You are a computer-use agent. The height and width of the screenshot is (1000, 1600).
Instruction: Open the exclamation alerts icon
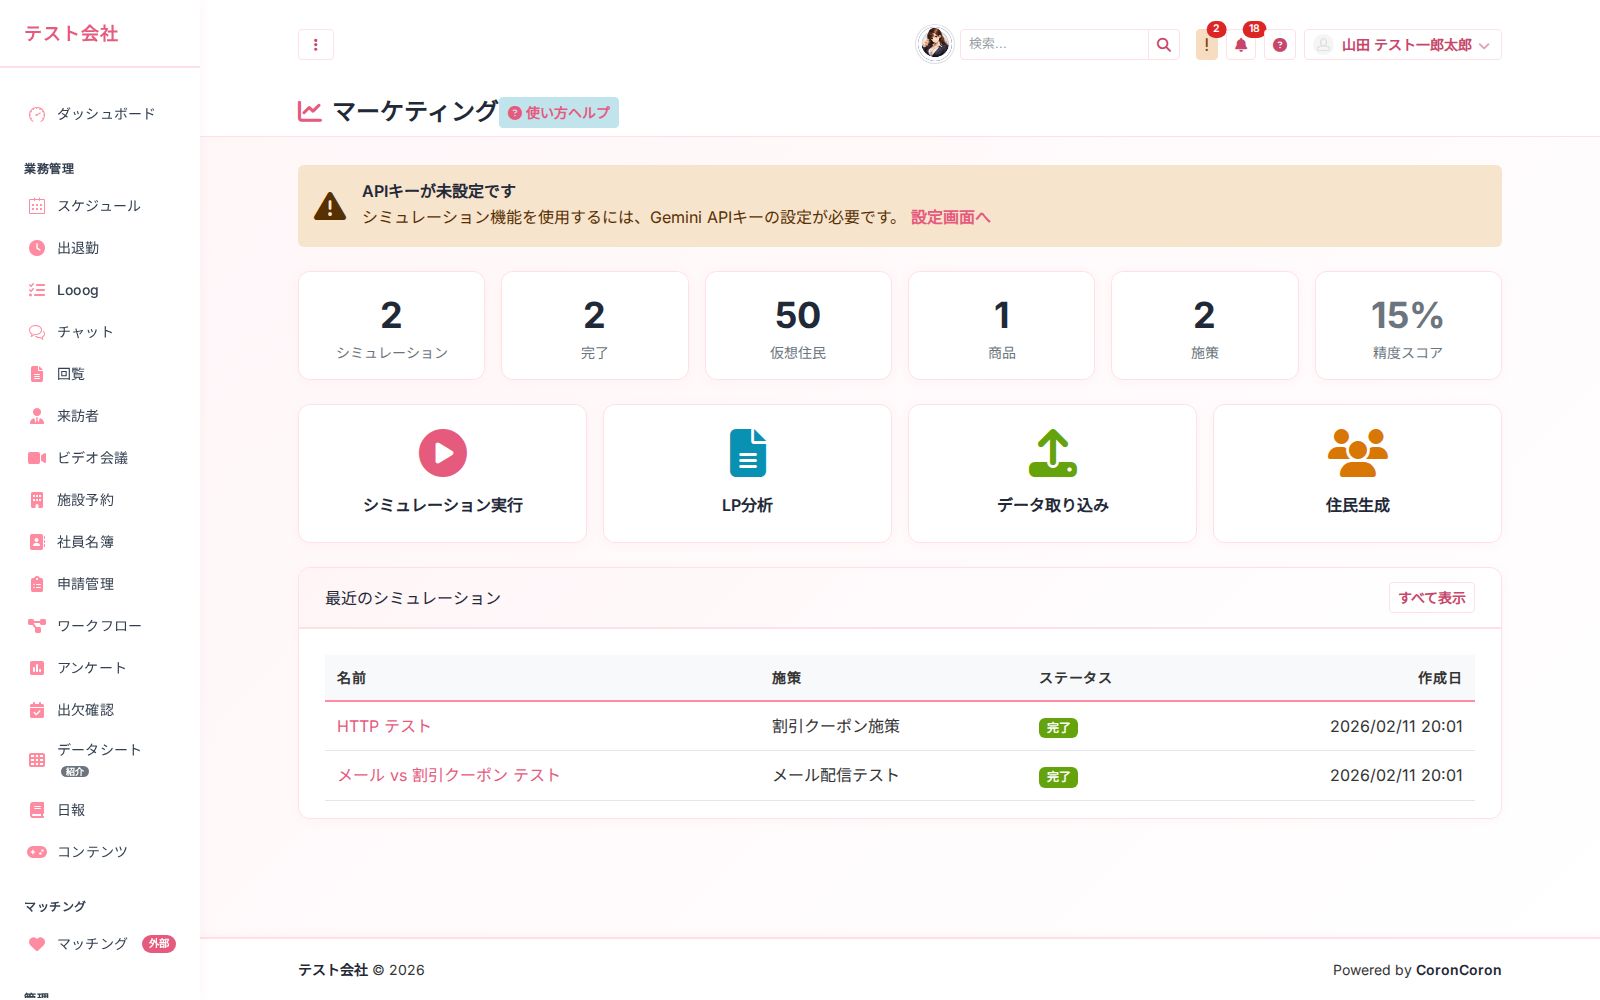point(1207,45)
